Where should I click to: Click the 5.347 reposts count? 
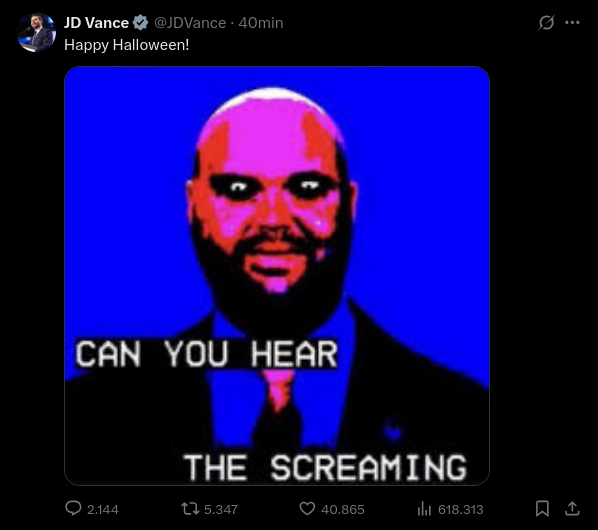[221, 509]
